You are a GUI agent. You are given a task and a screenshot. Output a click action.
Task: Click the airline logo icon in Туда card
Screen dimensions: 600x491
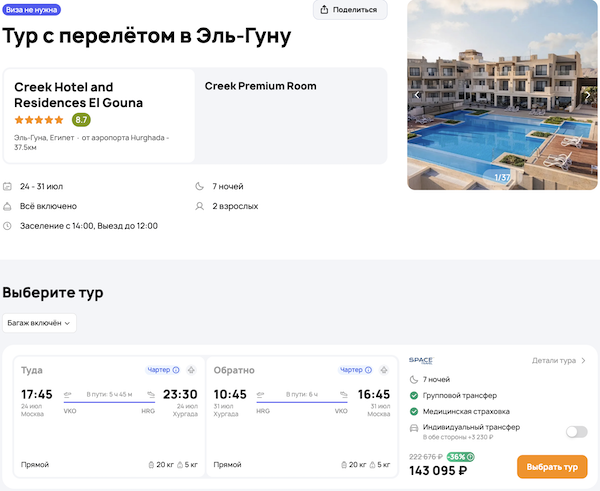(191, 370)
